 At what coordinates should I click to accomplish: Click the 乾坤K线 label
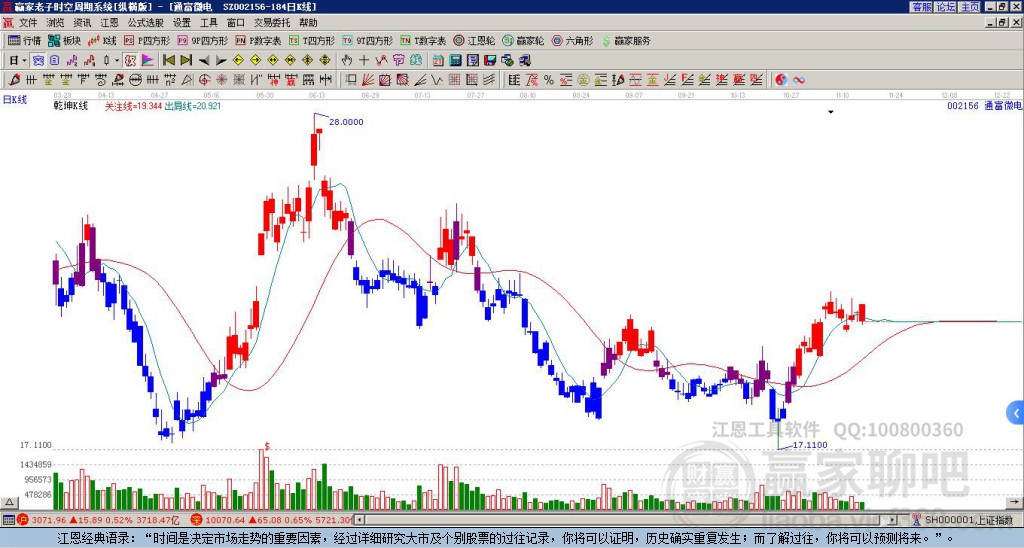pyautogui.click(x=71, y=106)
